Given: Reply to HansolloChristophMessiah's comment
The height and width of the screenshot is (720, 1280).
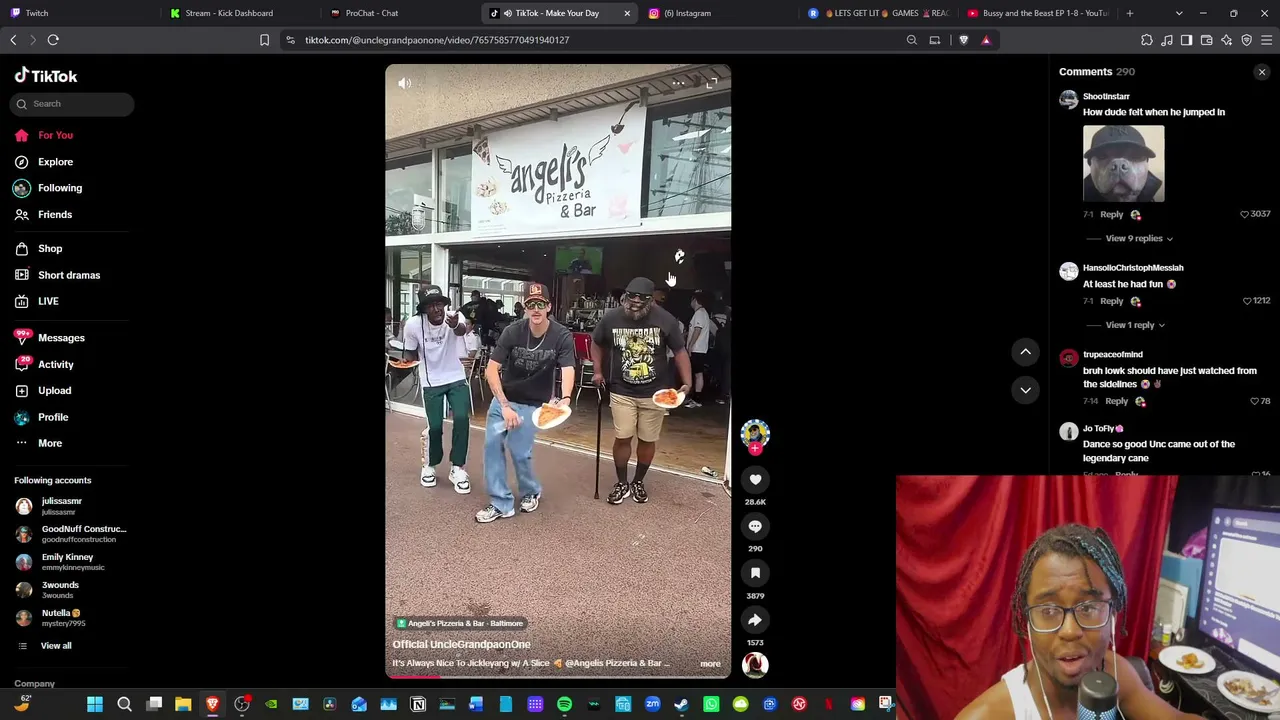Looking at the screenshot, I should (1111, 301).
